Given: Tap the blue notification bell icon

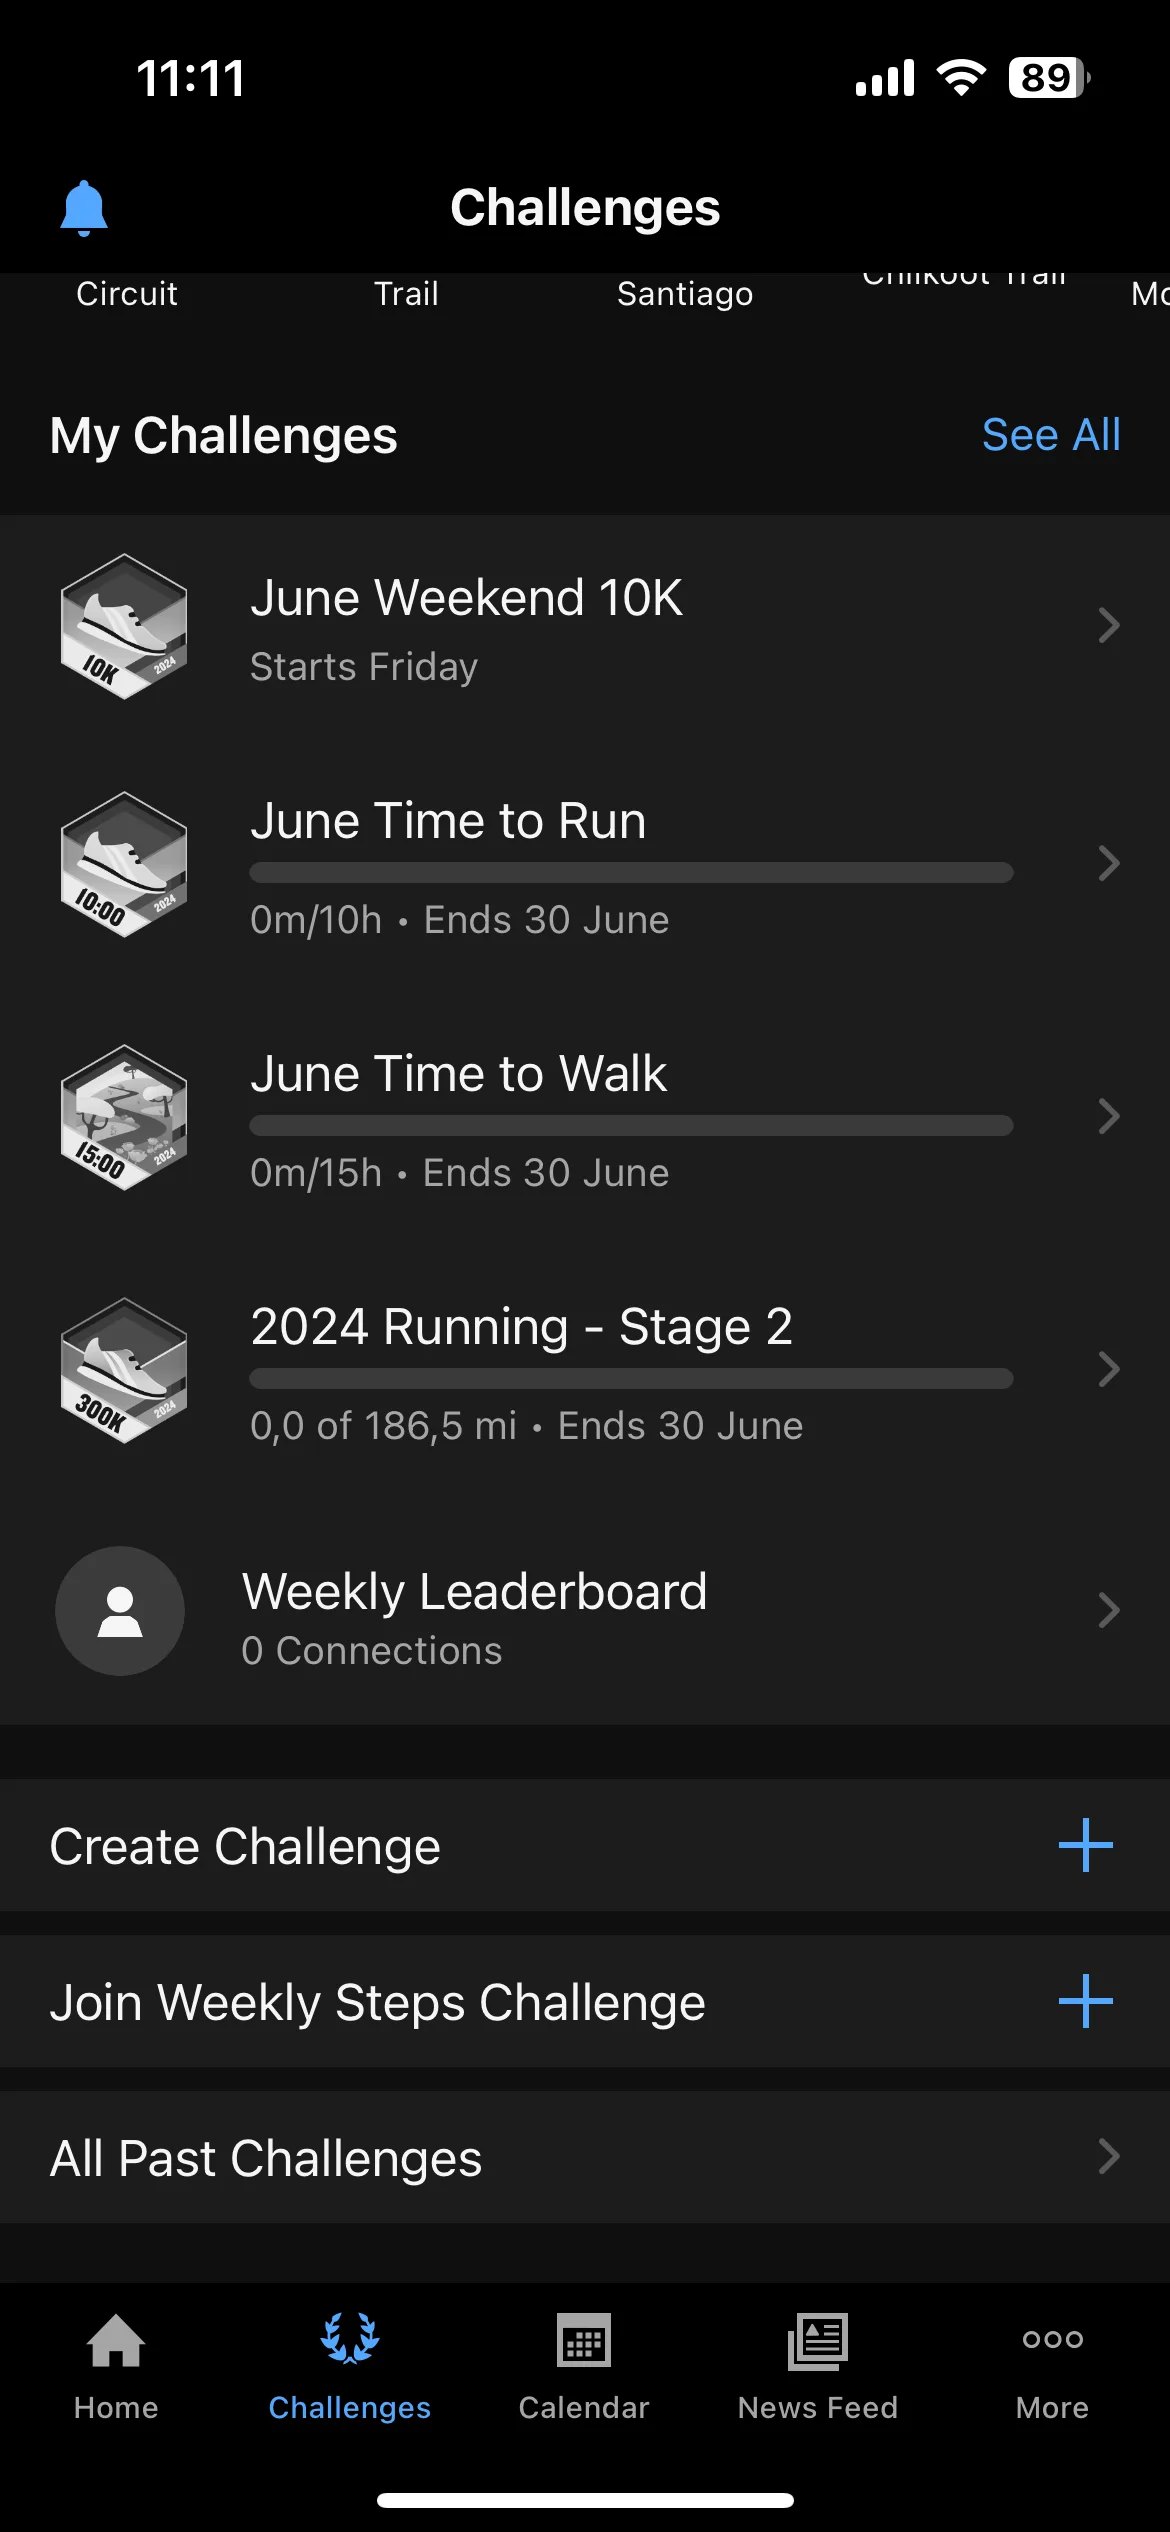Looking at the screenshot, I should (84, 208).
